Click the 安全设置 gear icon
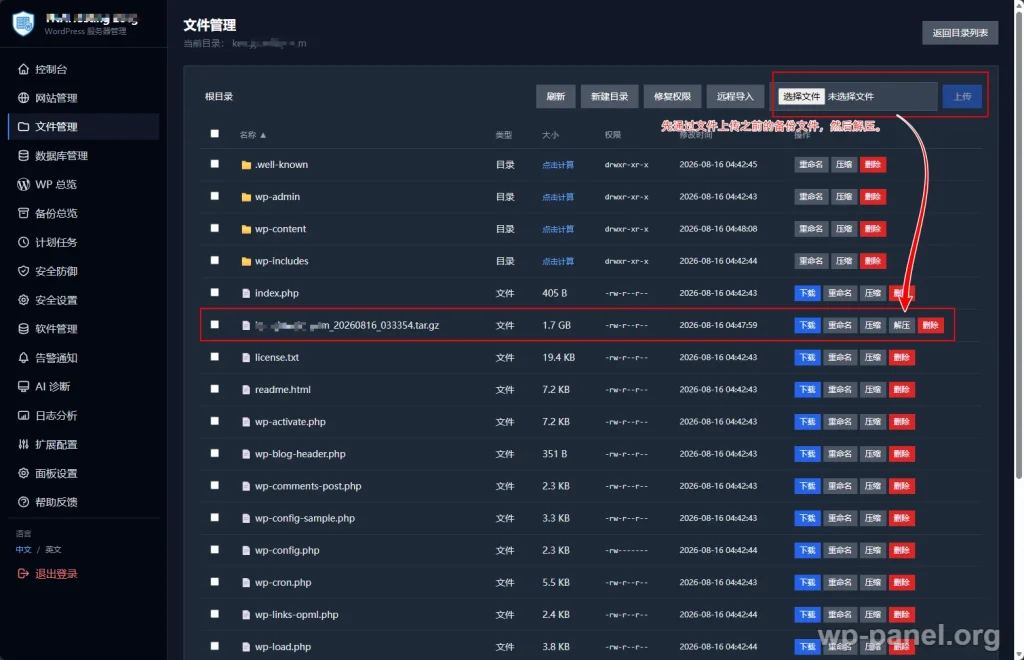The height and width of the screenshot is (660, 1024). tap(24, 300)
